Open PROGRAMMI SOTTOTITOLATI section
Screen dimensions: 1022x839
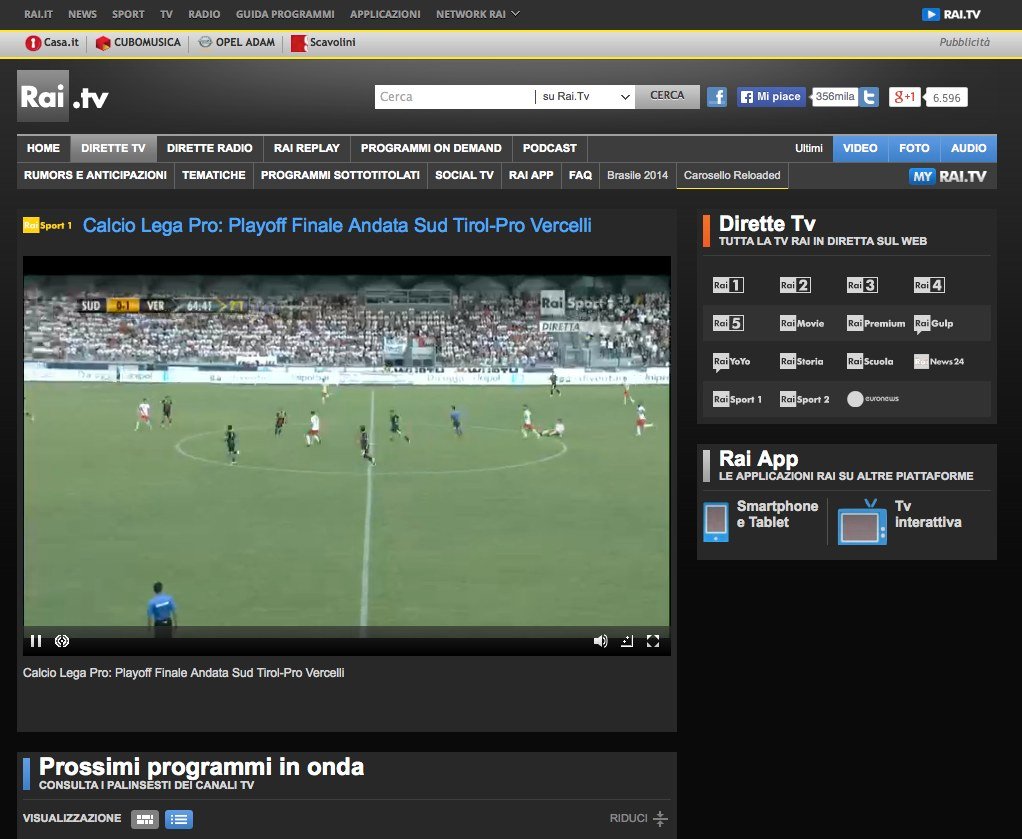[340, 175]
